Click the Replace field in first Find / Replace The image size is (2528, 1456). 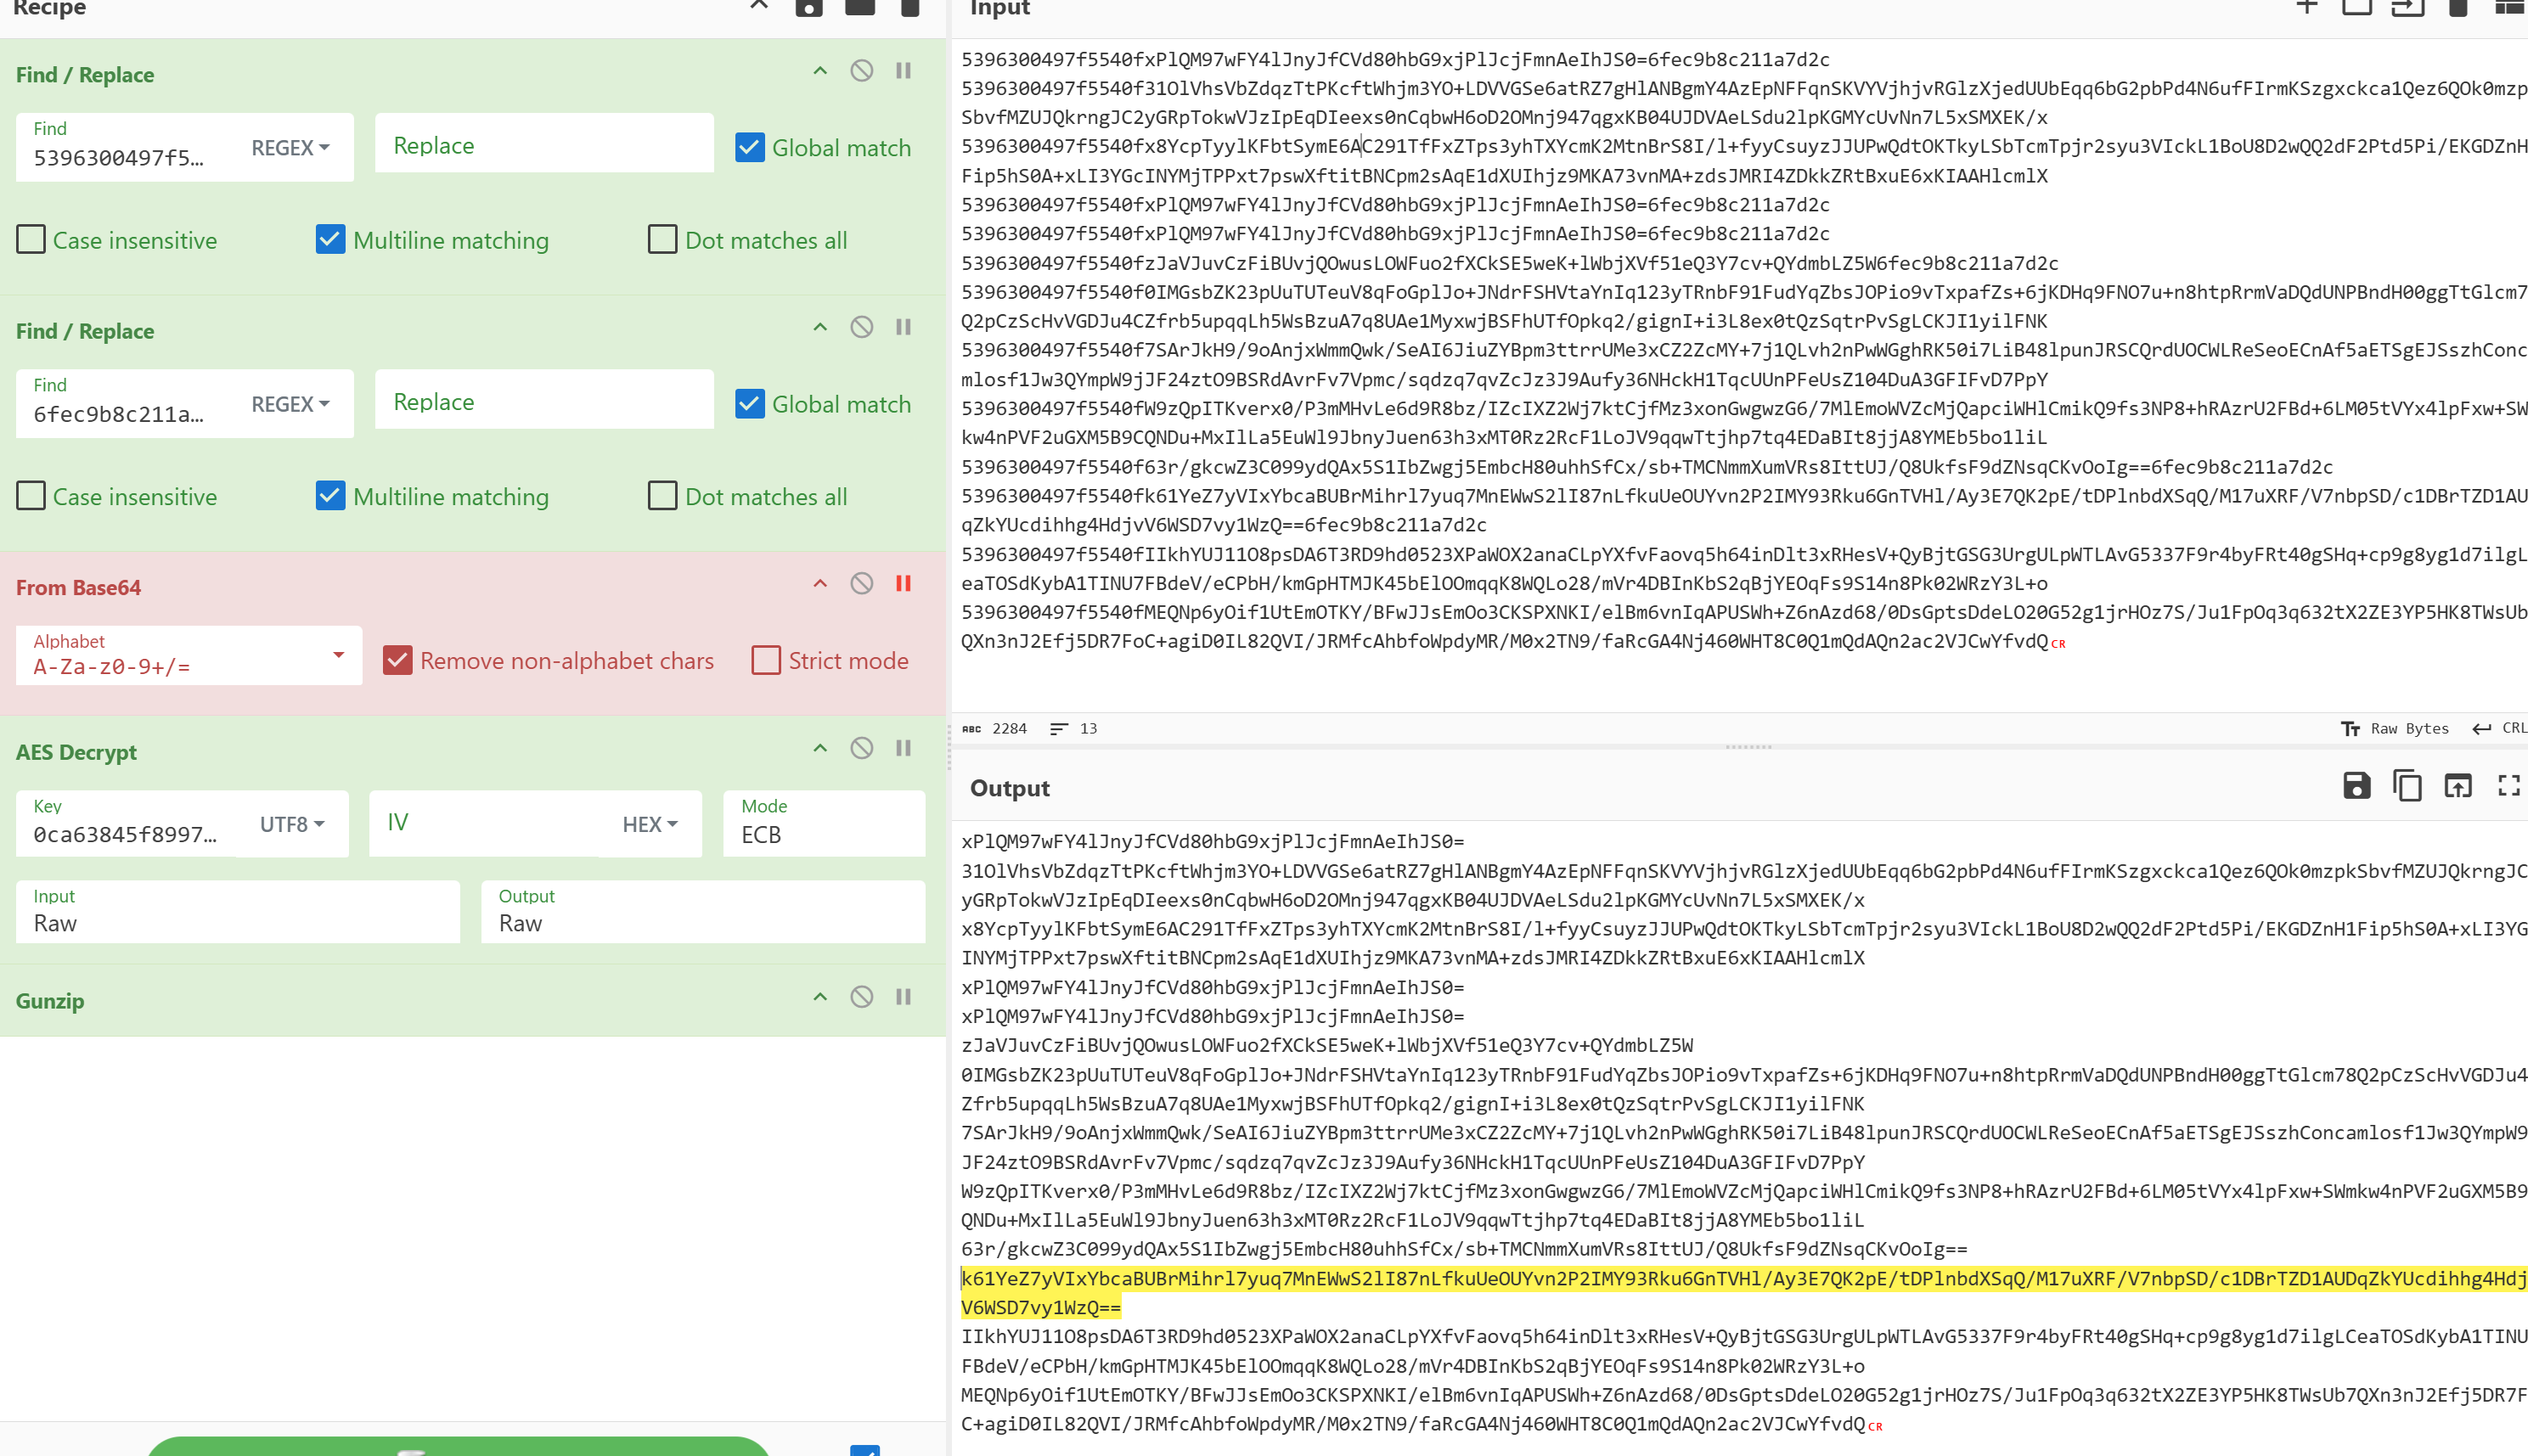pos(543,146)
